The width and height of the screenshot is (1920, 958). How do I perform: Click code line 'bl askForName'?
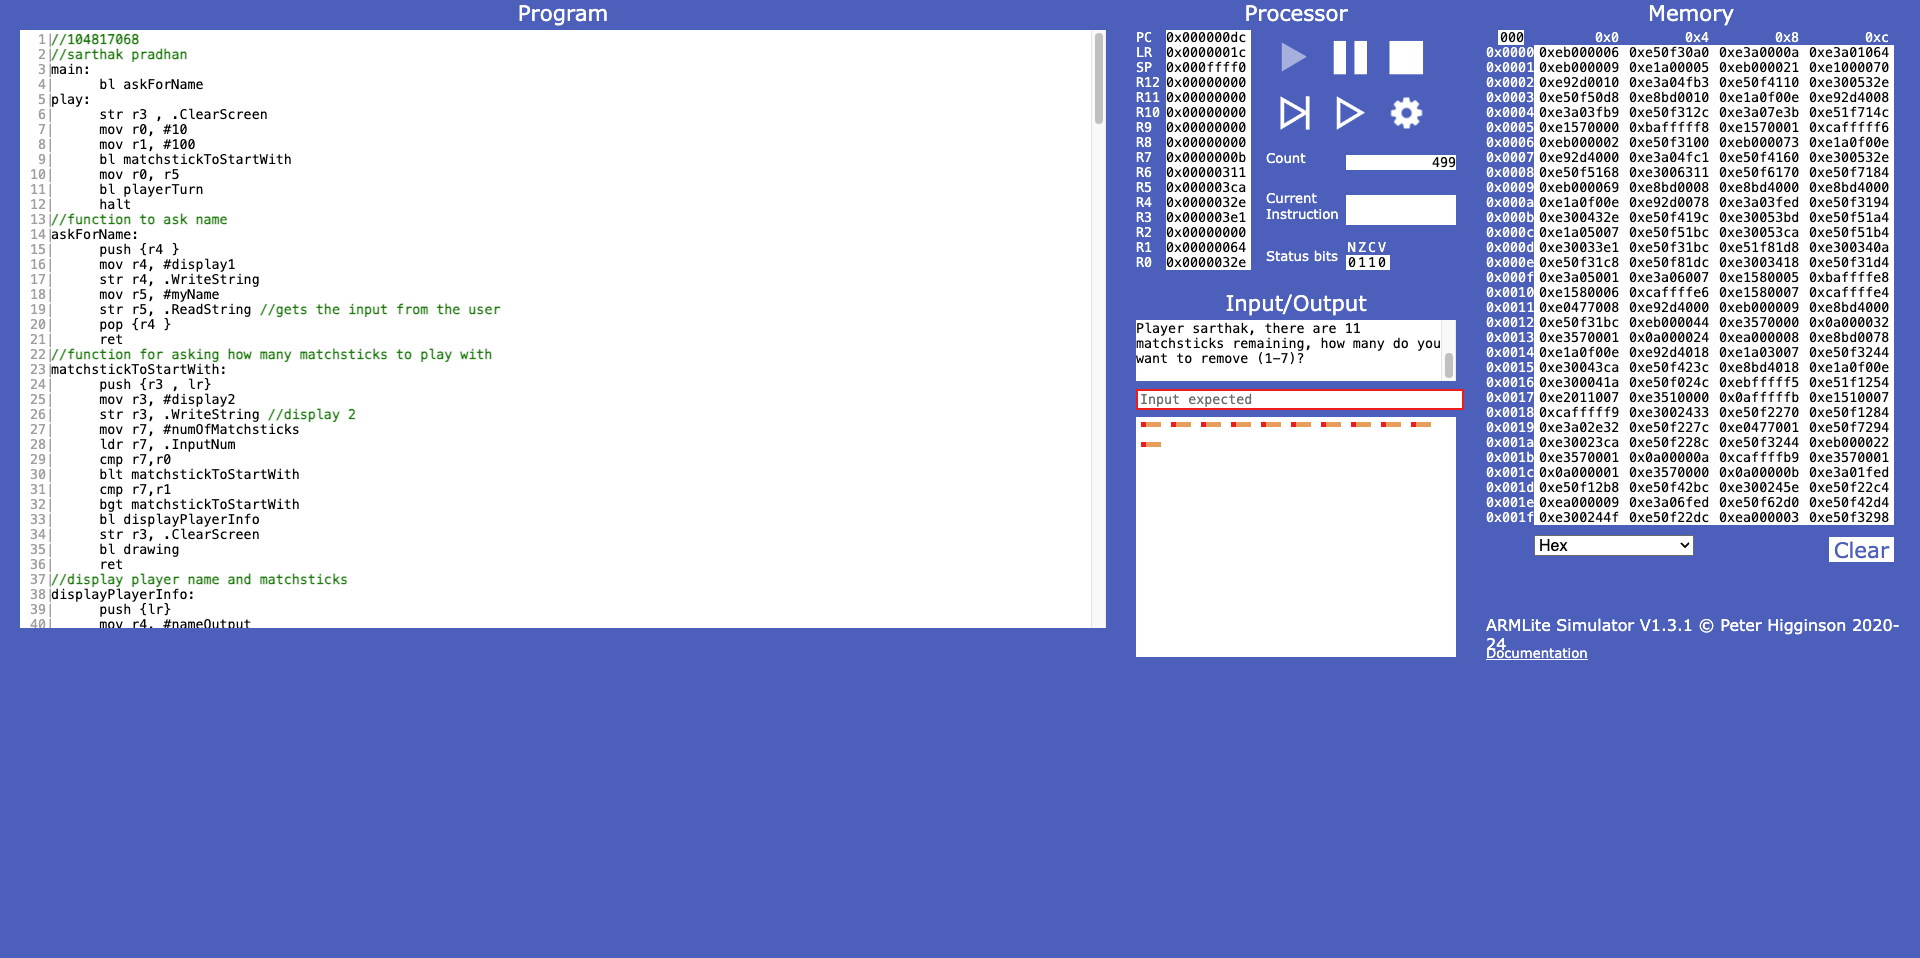click(151, 84)
